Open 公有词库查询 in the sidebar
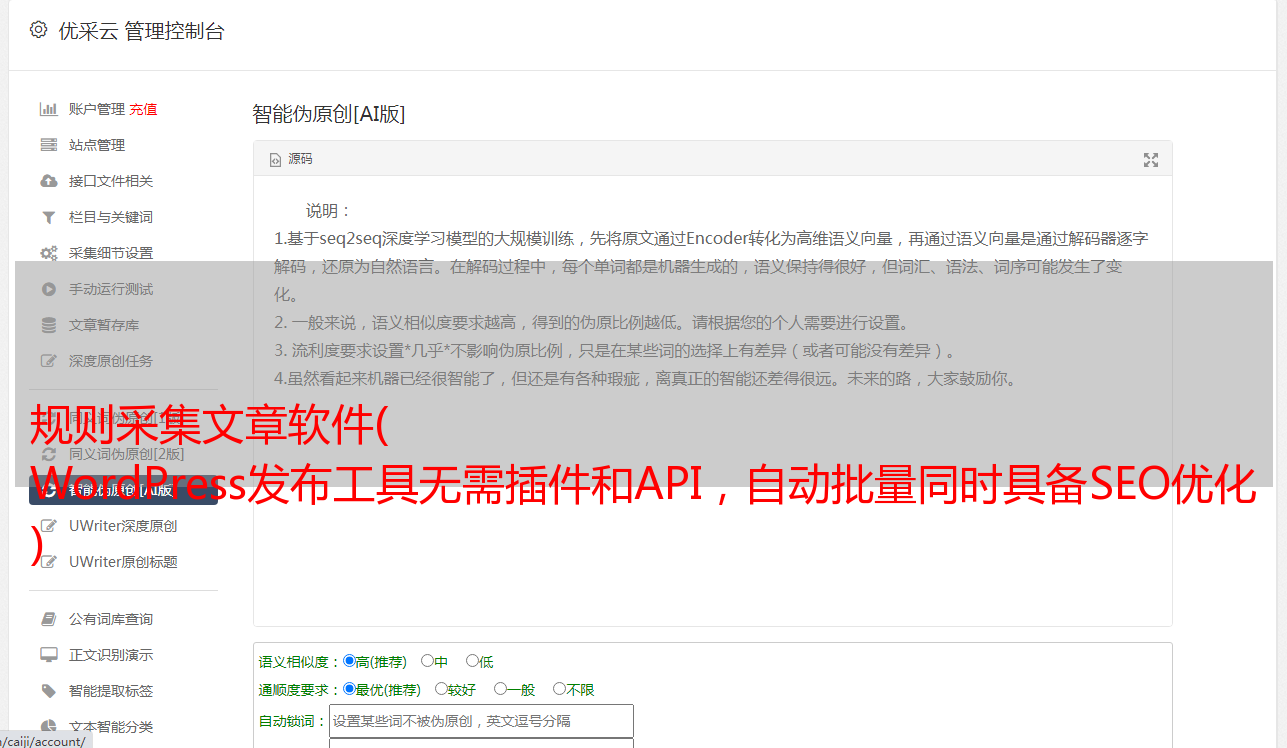The height and width of the screenshot is (748, 1287). (x=110, y=619)
